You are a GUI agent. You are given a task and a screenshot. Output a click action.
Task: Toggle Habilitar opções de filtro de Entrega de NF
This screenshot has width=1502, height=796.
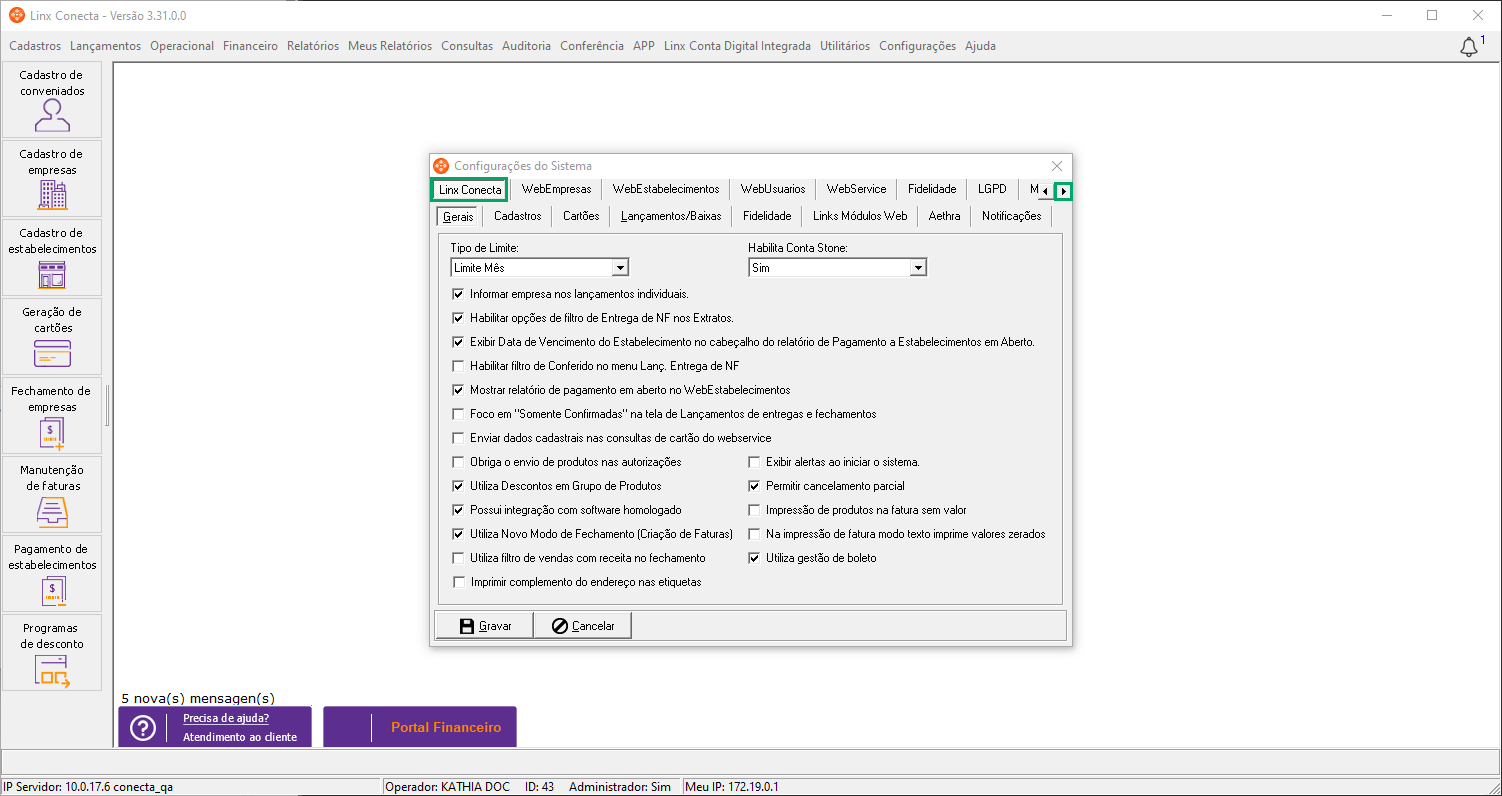tap(458, 318)
